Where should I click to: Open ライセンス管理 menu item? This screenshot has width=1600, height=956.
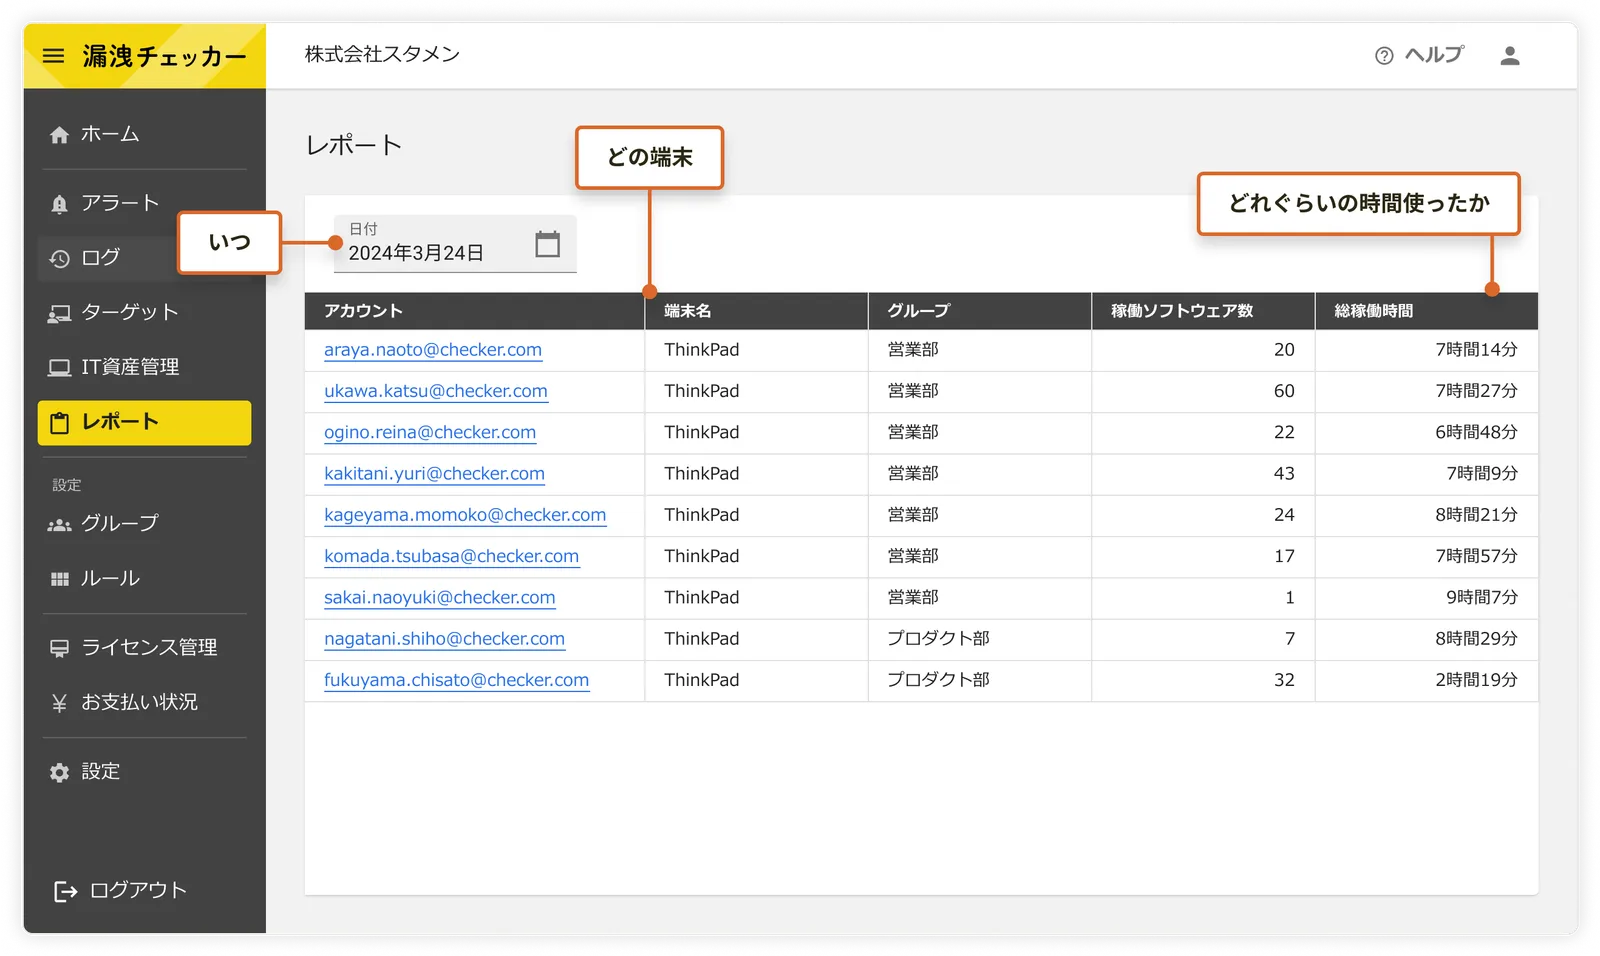[145, 647]
